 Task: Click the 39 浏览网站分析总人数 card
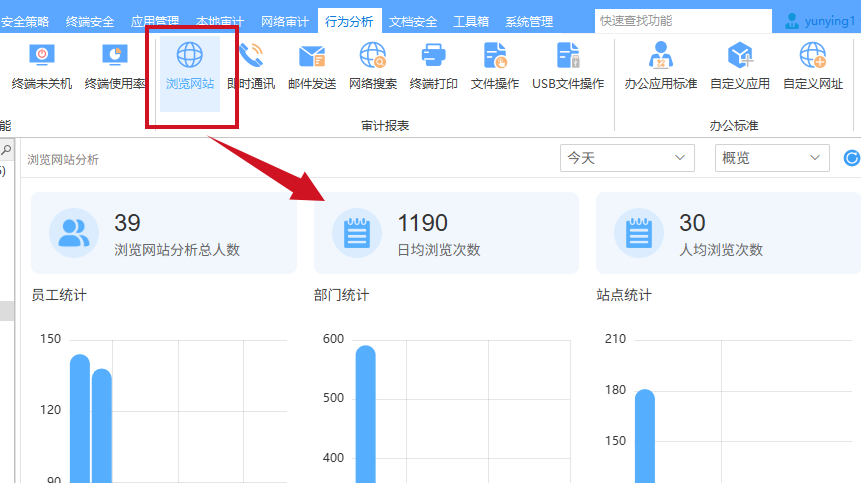(x=164, y=233)
